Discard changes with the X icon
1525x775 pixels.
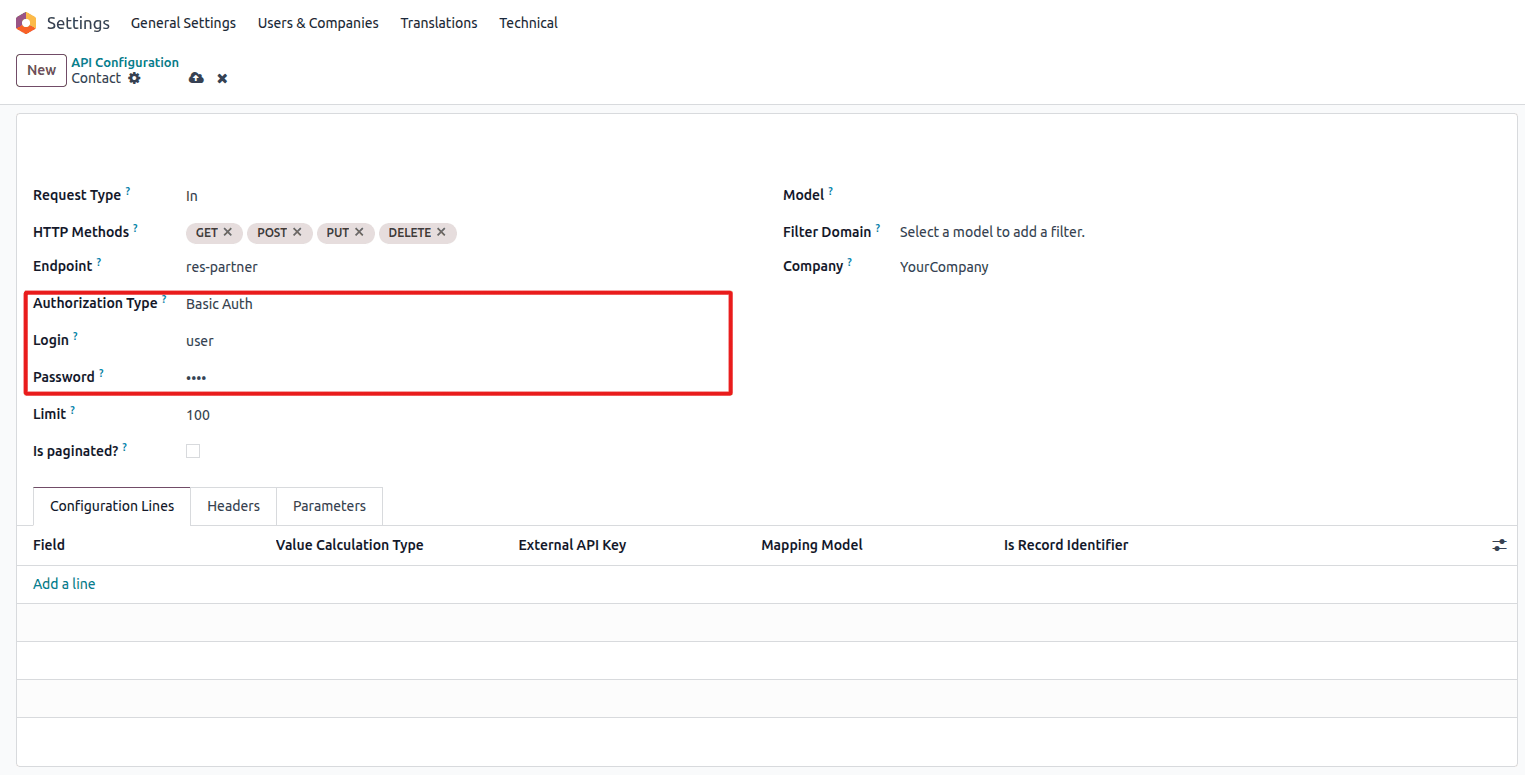pos(222,78)
